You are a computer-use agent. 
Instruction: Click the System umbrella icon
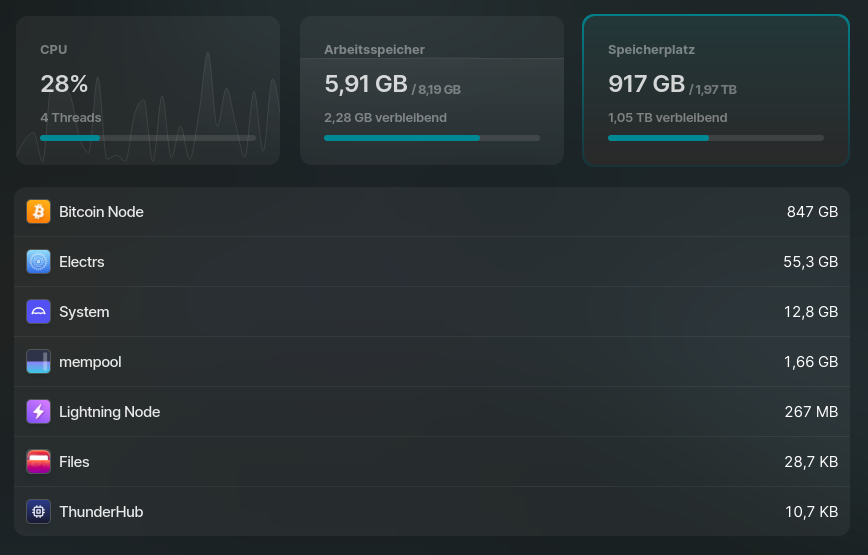tap(38, 312)
